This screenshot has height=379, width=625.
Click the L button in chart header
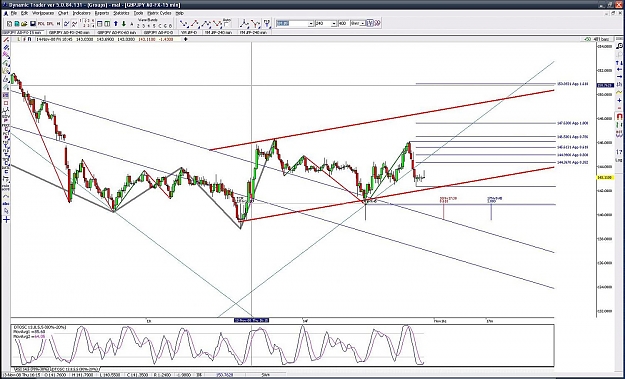pos(18,39)
